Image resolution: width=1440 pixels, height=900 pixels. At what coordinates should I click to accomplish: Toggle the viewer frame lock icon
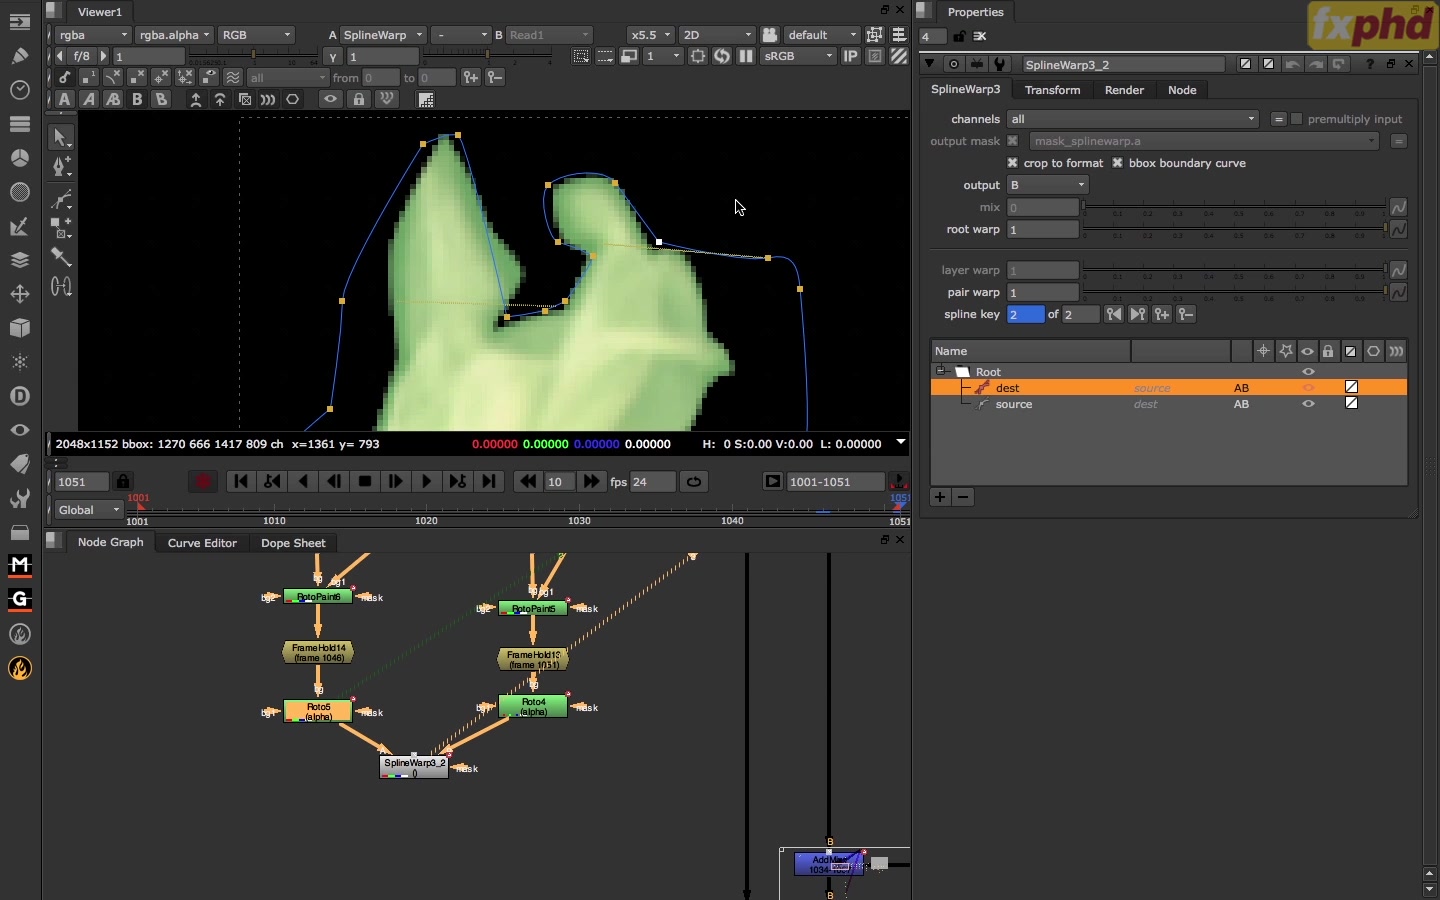click(123, 482)
